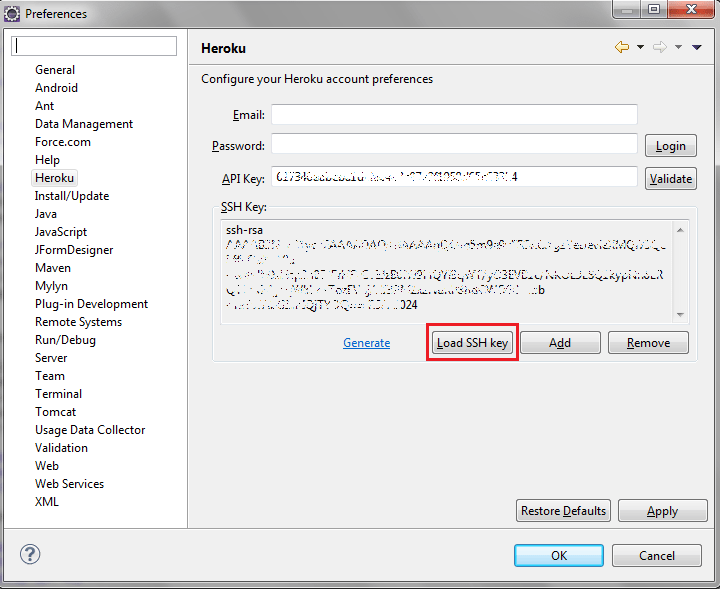The width and height of the screenshot is (720, 589).
Task: Select XML preferences category
Action: (x=47, y=502)
